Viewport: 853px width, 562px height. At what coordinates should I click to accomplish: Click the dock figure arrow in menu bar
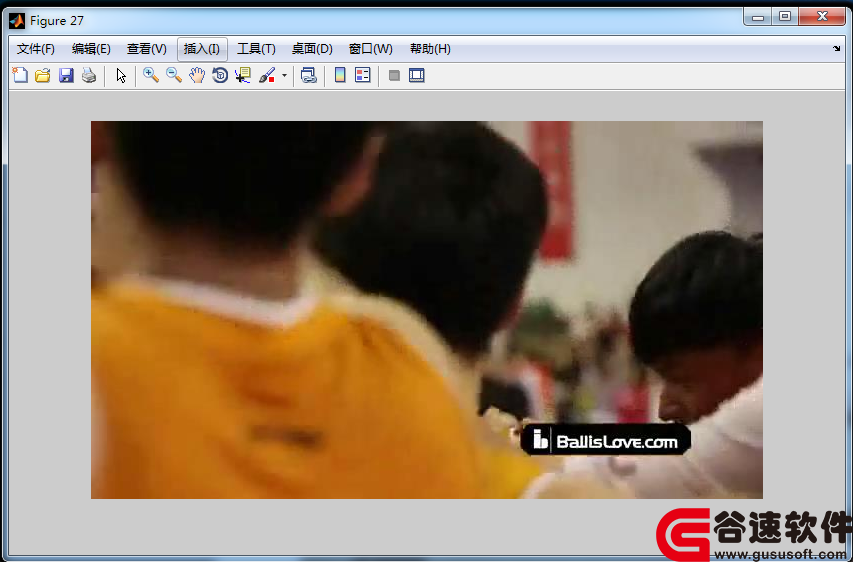(836, 48)
